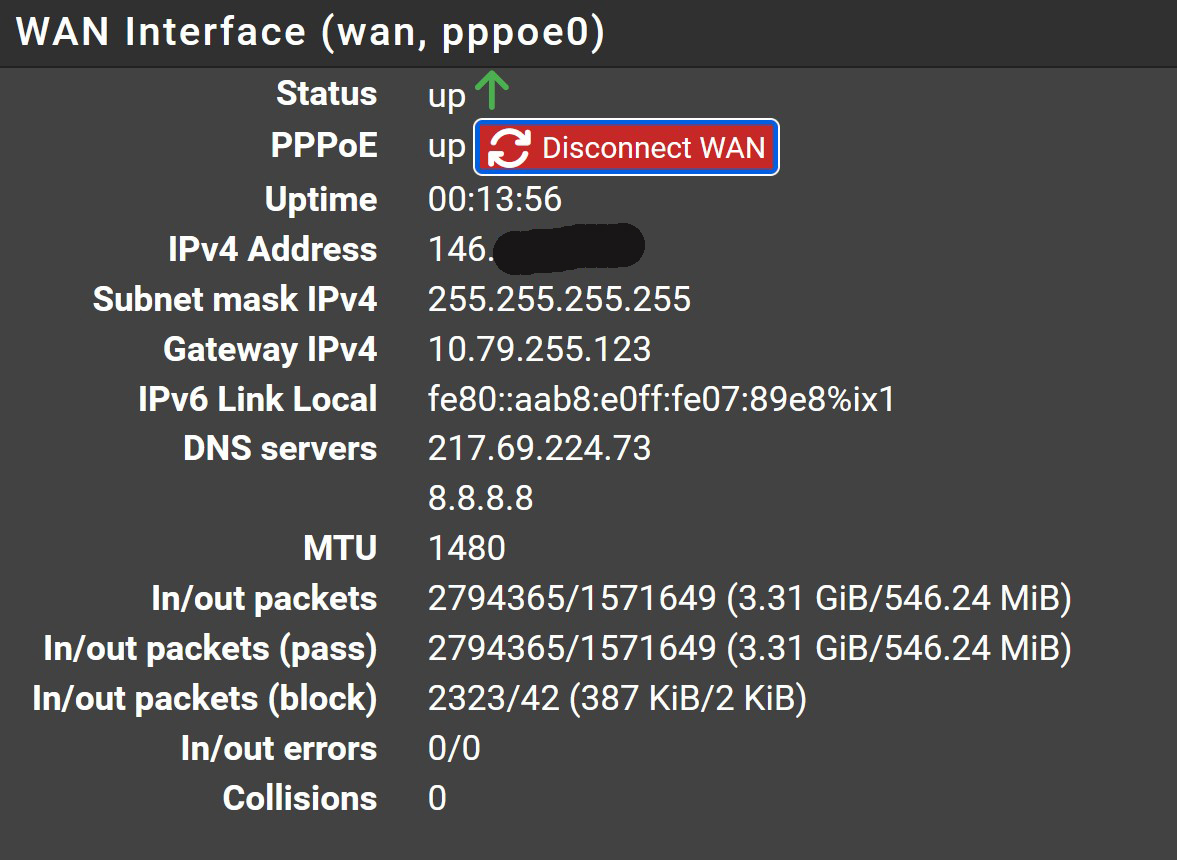Image resolution: width=1177 pixels, height=860 pixels.
Task: Click the green up arrow status icon
Action: [x=492, y=91]
